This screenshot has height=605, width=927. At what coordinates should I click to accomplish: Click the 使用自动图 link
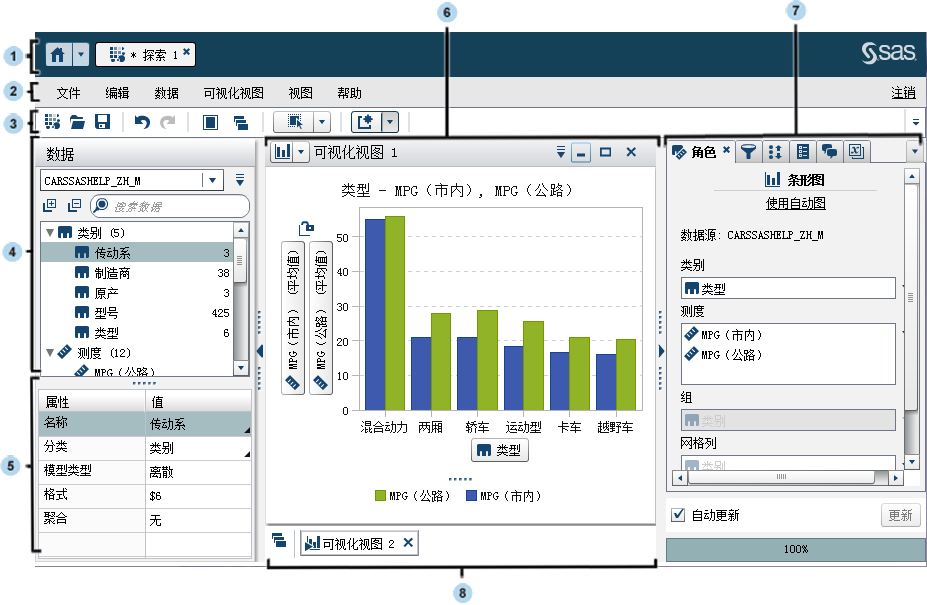coord(795,203)
